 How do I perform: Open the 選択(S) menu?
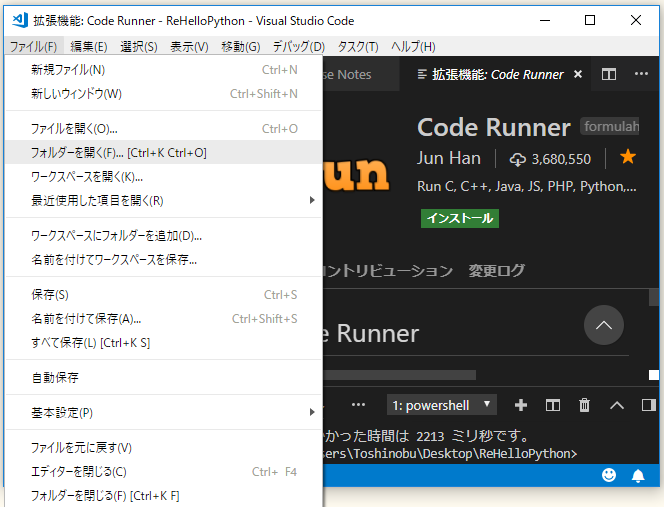138,46
